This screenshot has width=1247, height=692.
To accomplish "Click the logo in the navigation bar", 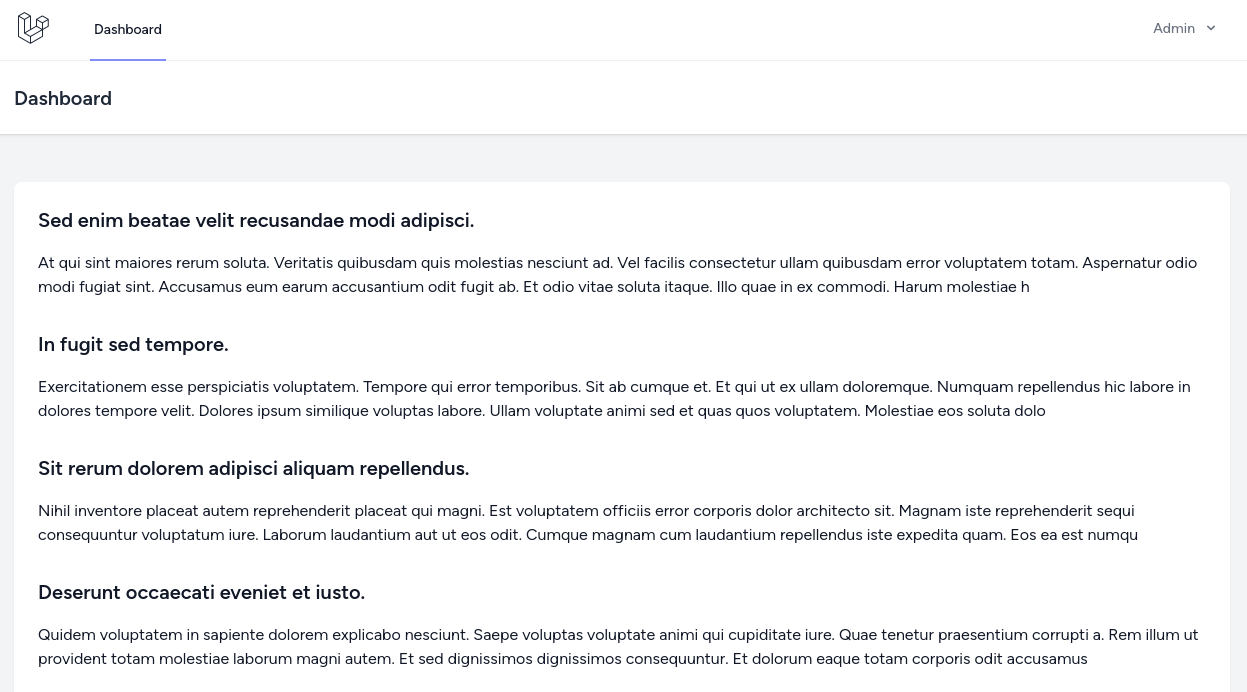I will point(33,28).
